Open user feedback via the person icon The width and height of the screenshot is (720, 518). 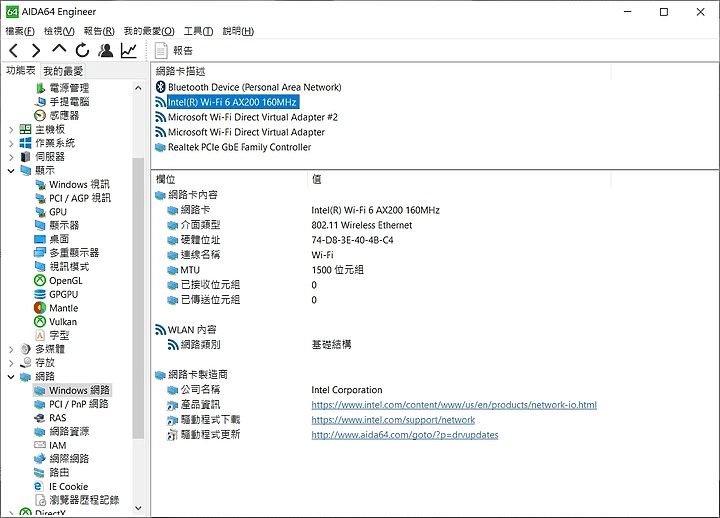[x=106, y=50]
